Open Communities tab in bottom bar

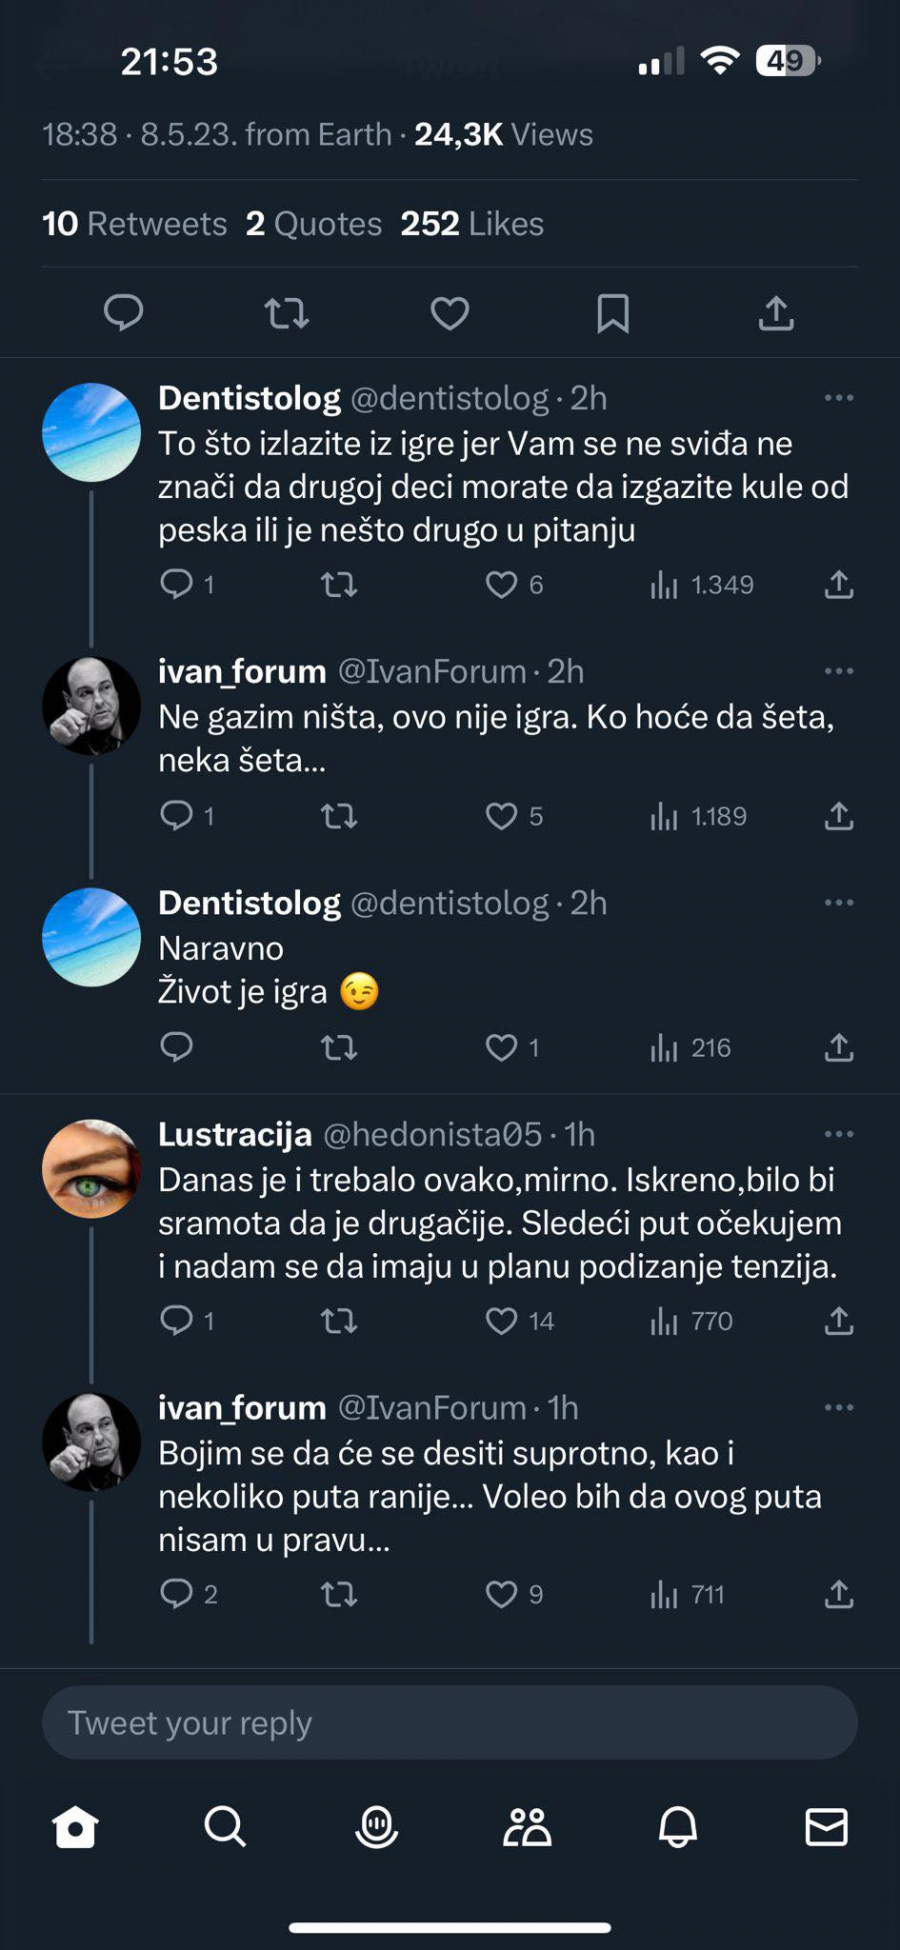pos(527,1827)
